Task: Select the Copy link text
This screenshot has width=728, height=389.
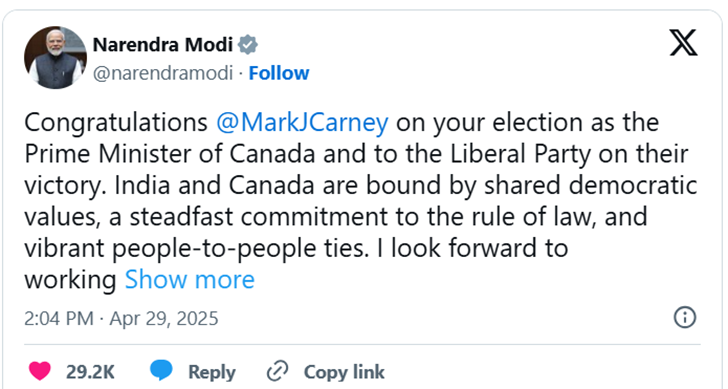Action: (x=344, y=372)
